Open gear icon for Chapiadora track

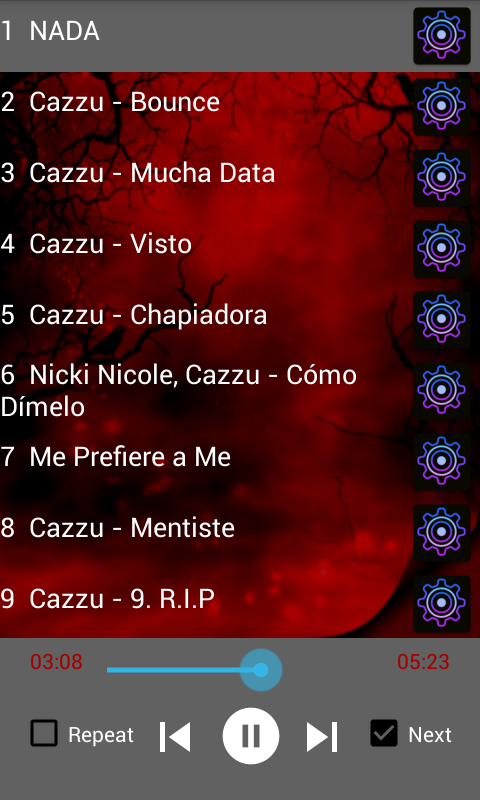click(442, 319)
